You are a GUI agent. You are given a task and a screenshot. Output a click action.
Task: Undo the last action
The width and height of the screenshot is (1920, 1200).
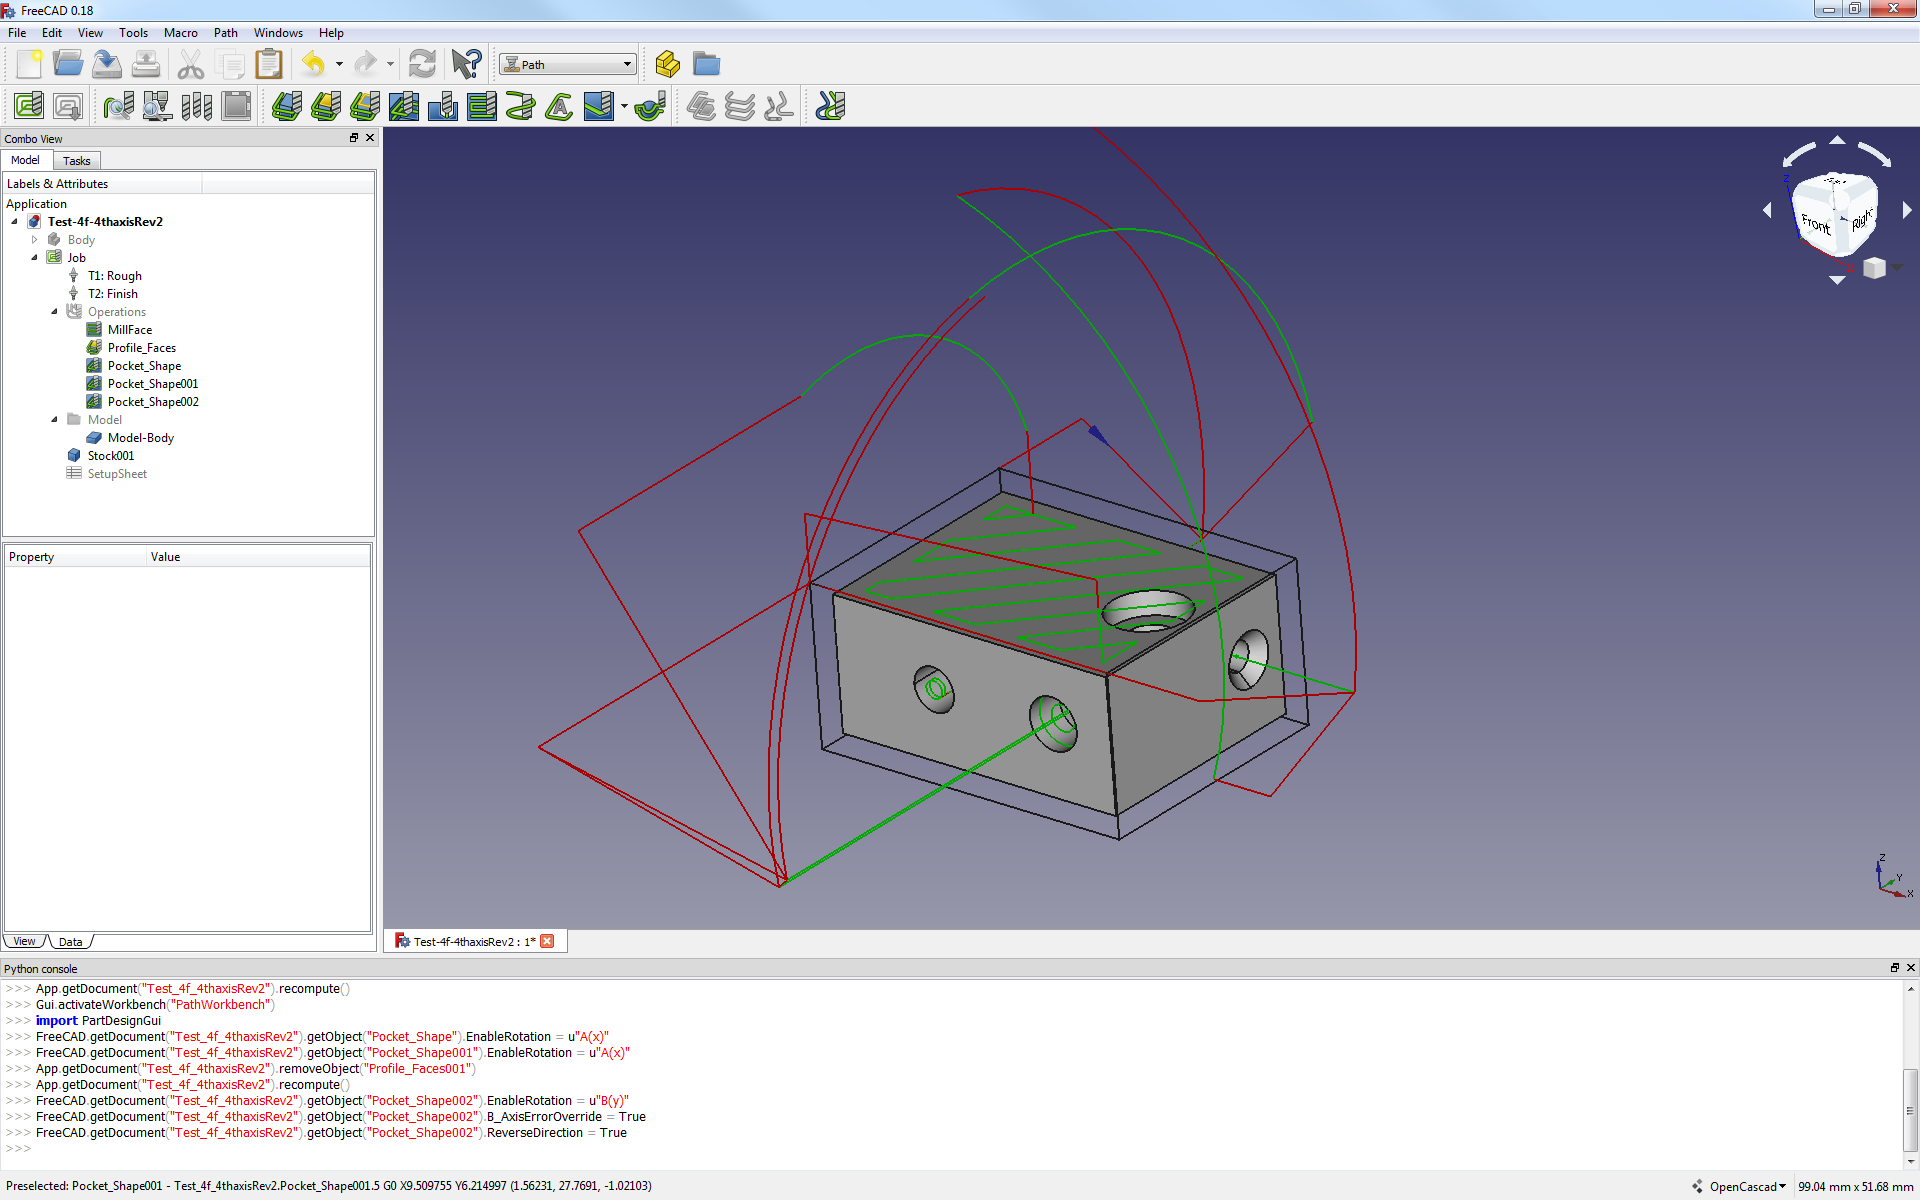[x=314, y=65]
